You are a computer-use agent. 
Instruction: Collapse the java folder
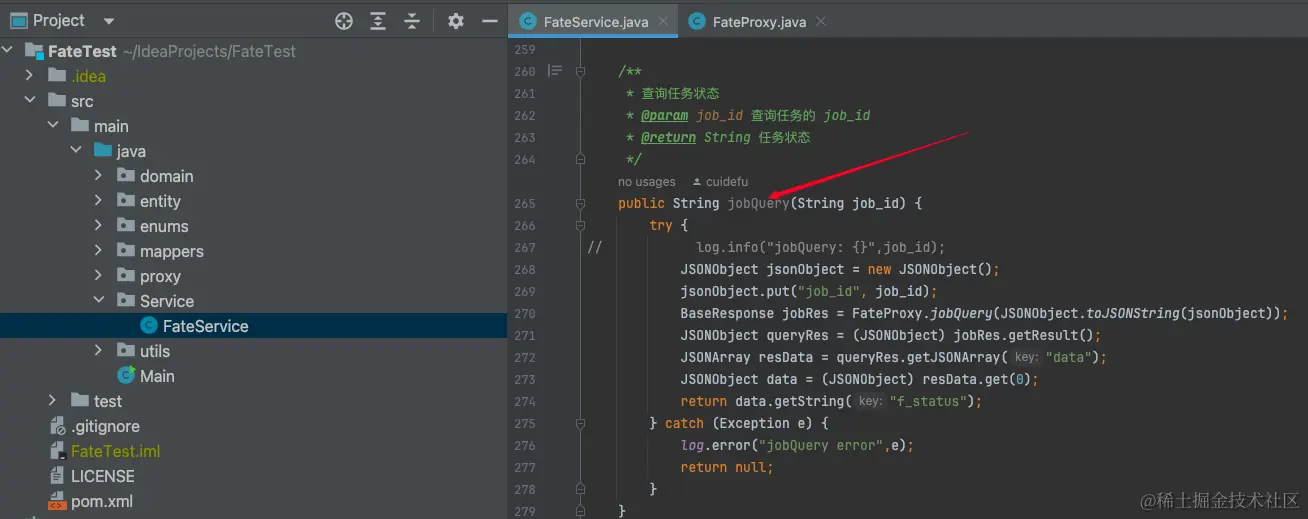pyautogui.click(x=75, y=151)
